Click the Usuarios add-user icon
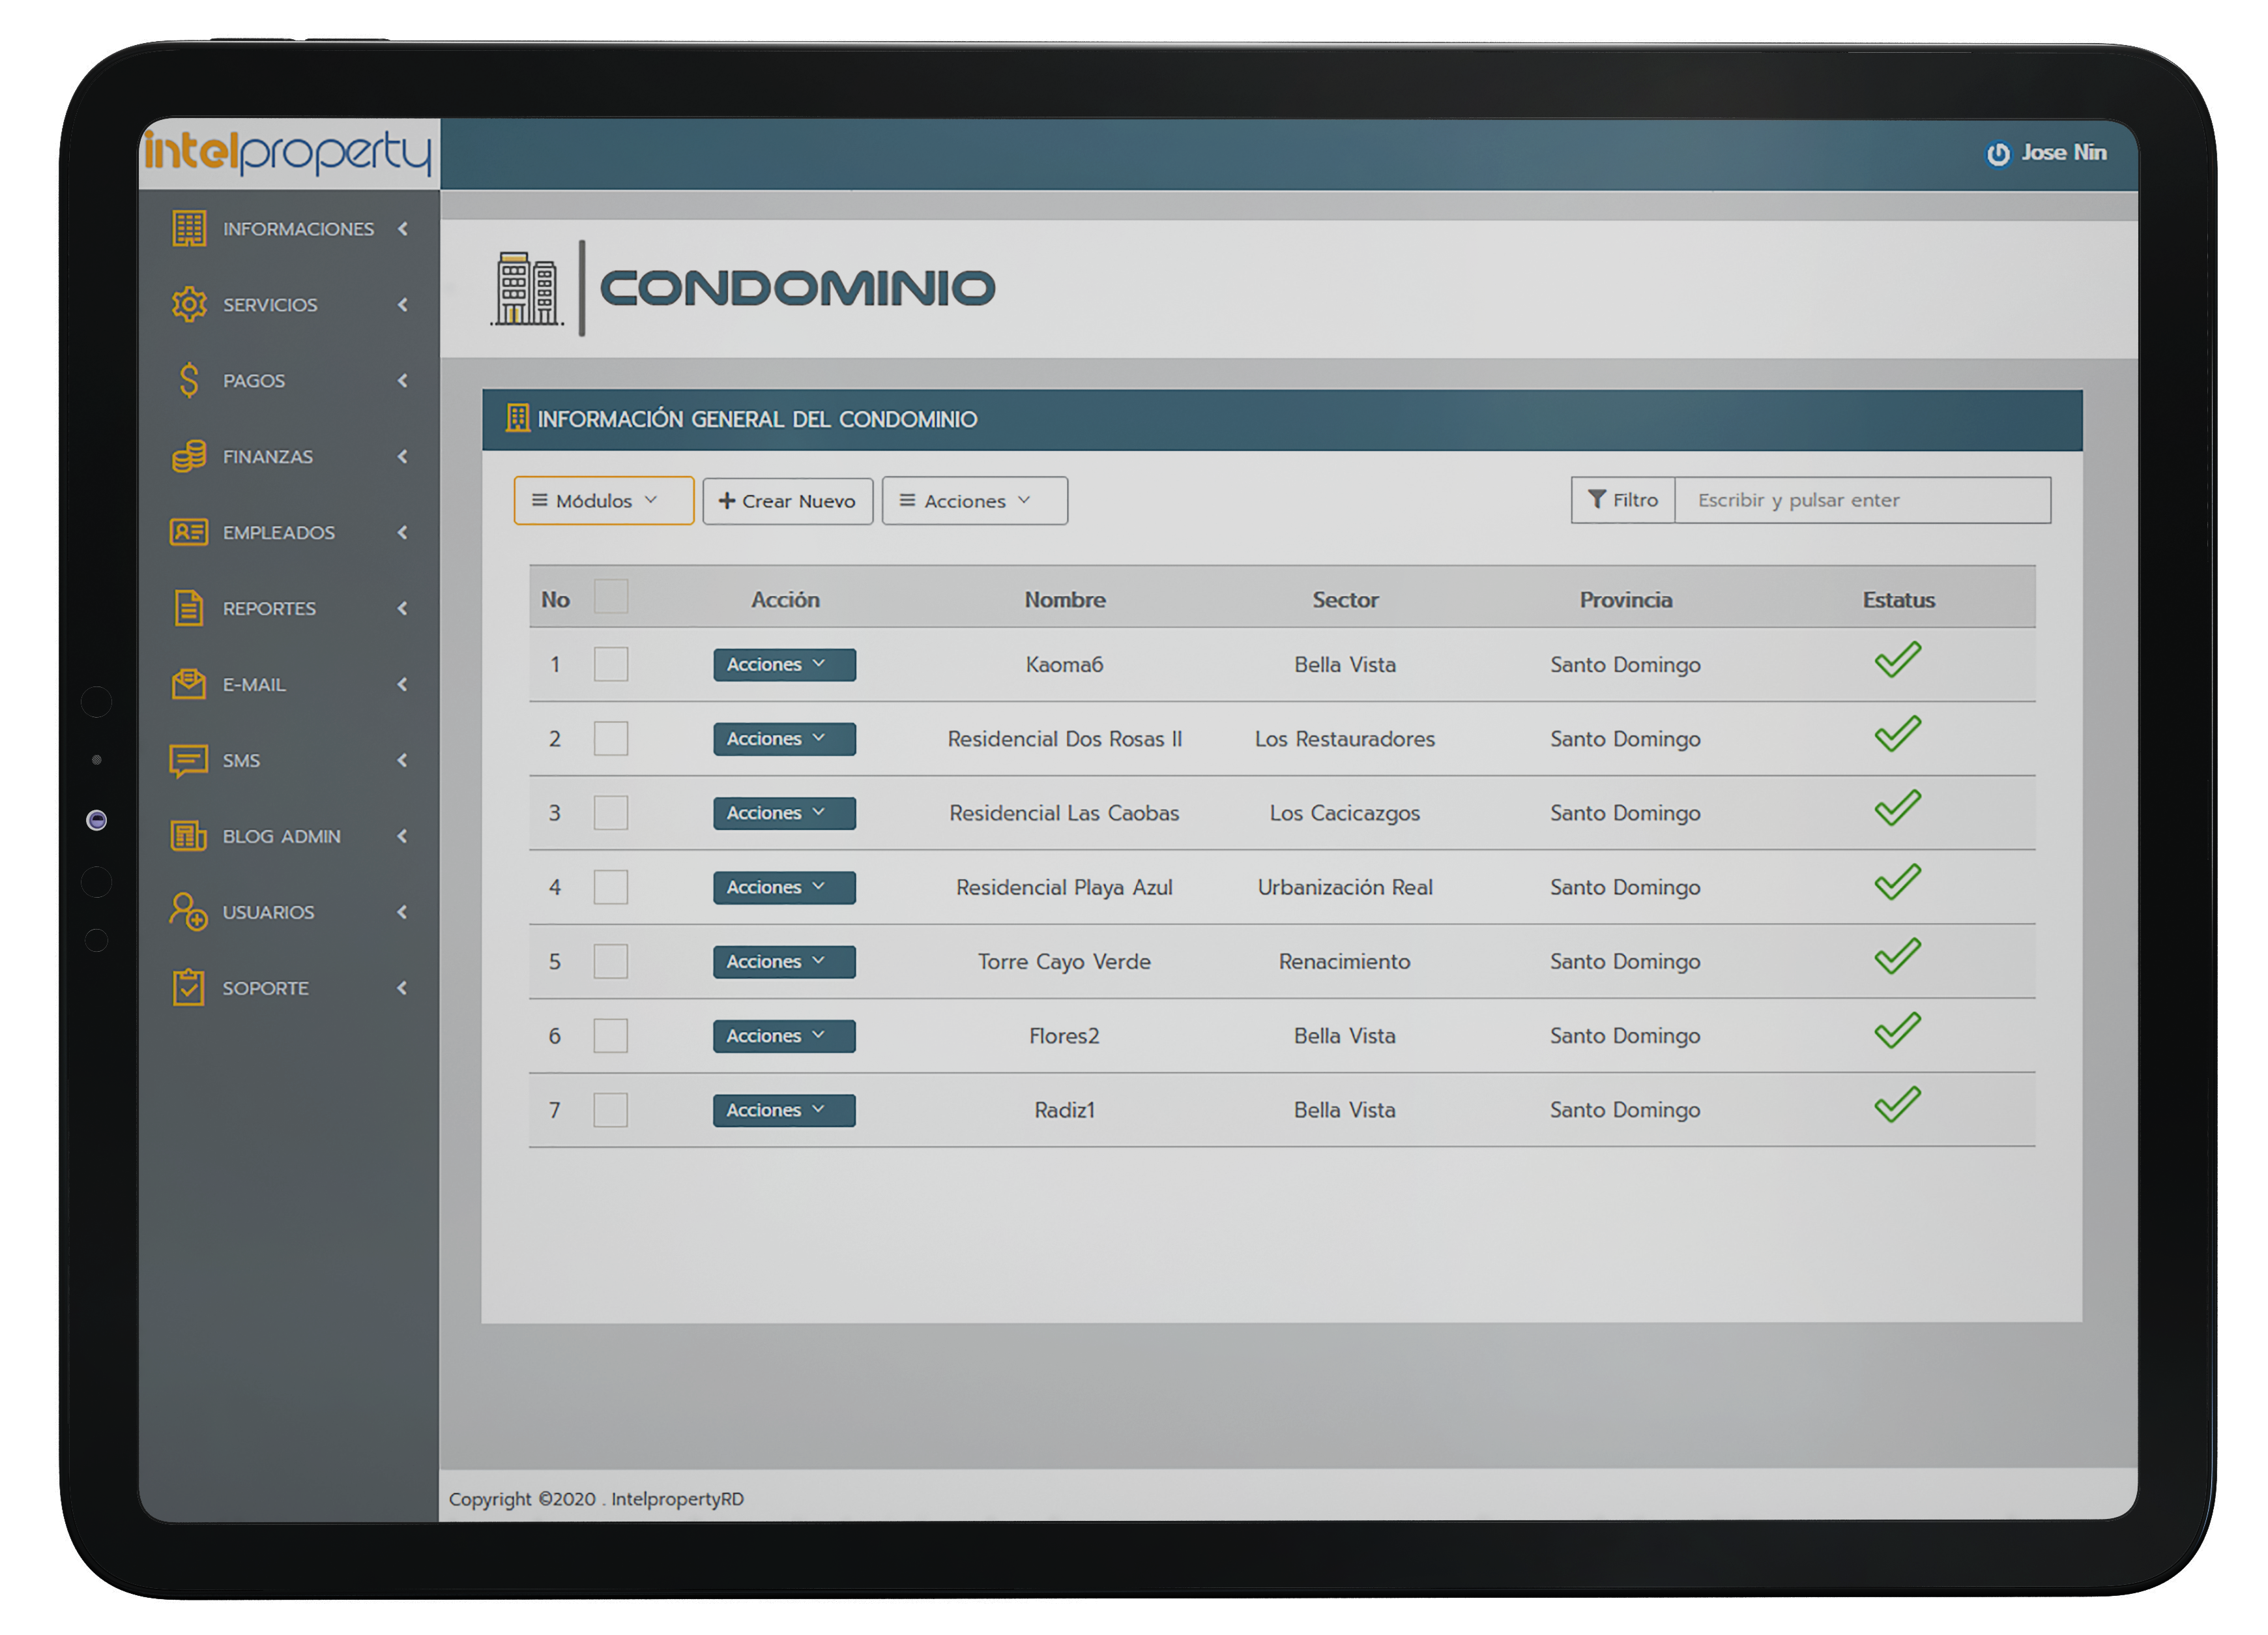The height and width of the screenshot is (1635, 2268). tap(188, 911)
